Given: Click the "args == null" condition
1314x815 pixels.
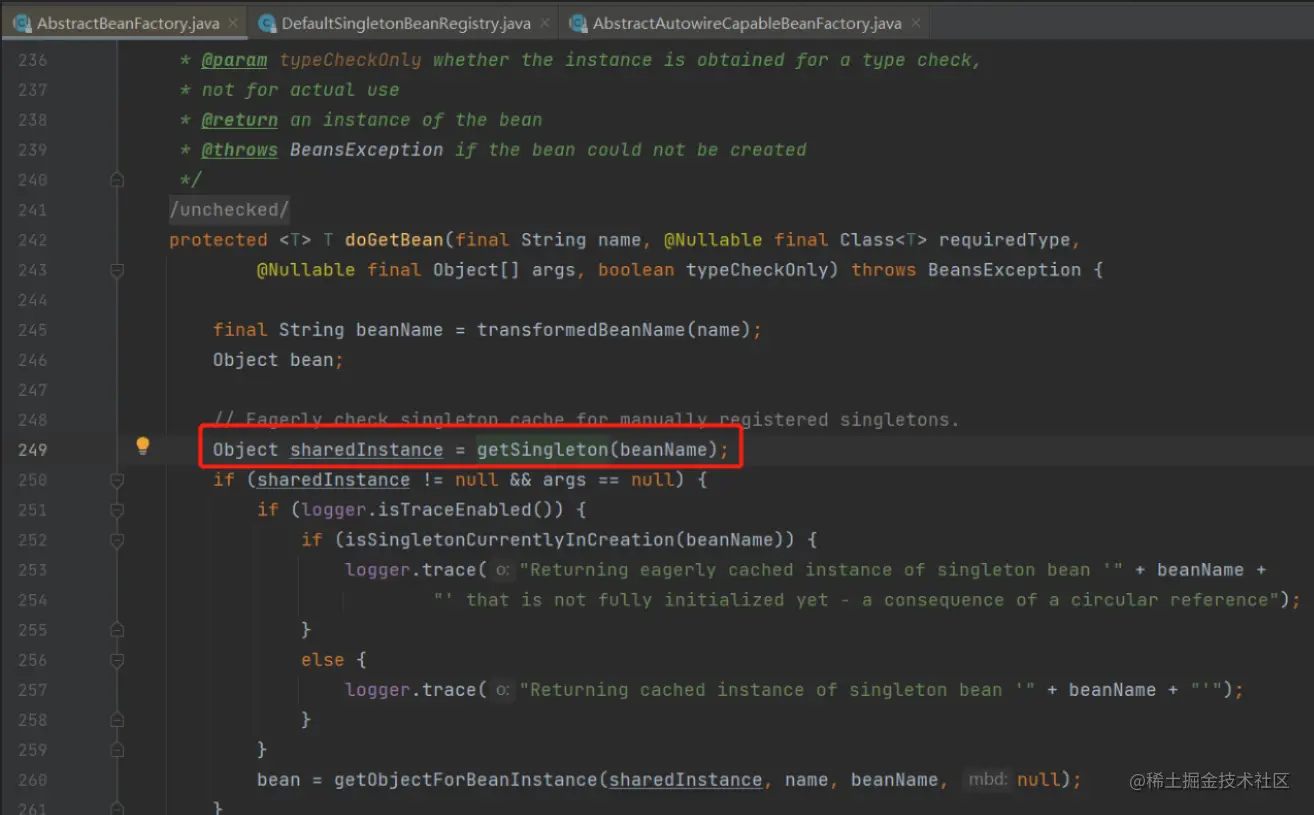Looking at the screenshot, I should [608, 480].
